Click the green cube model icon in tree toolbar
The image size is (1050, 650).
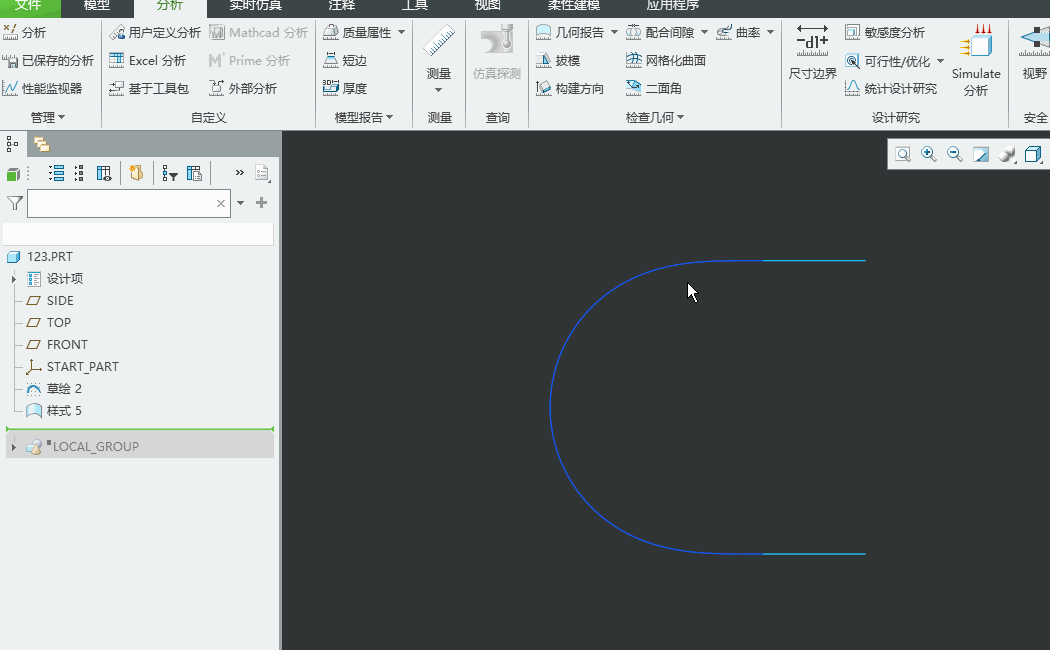point(13,174)
